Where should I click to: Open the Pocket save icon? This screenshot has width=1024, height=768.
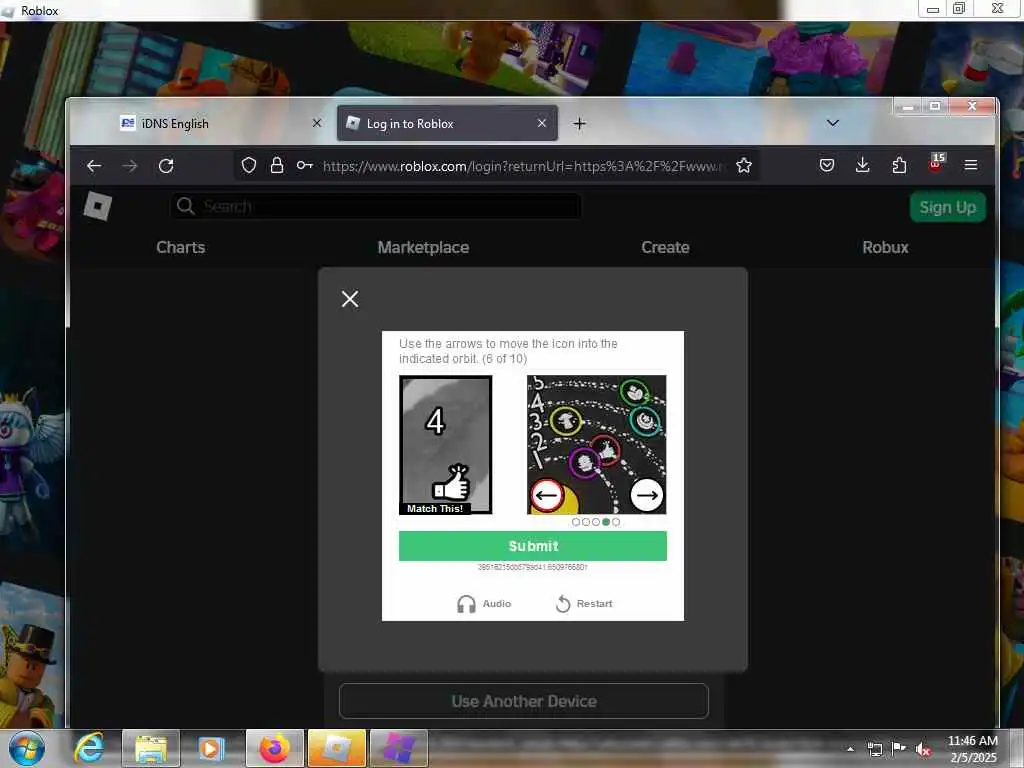point(827,165)
